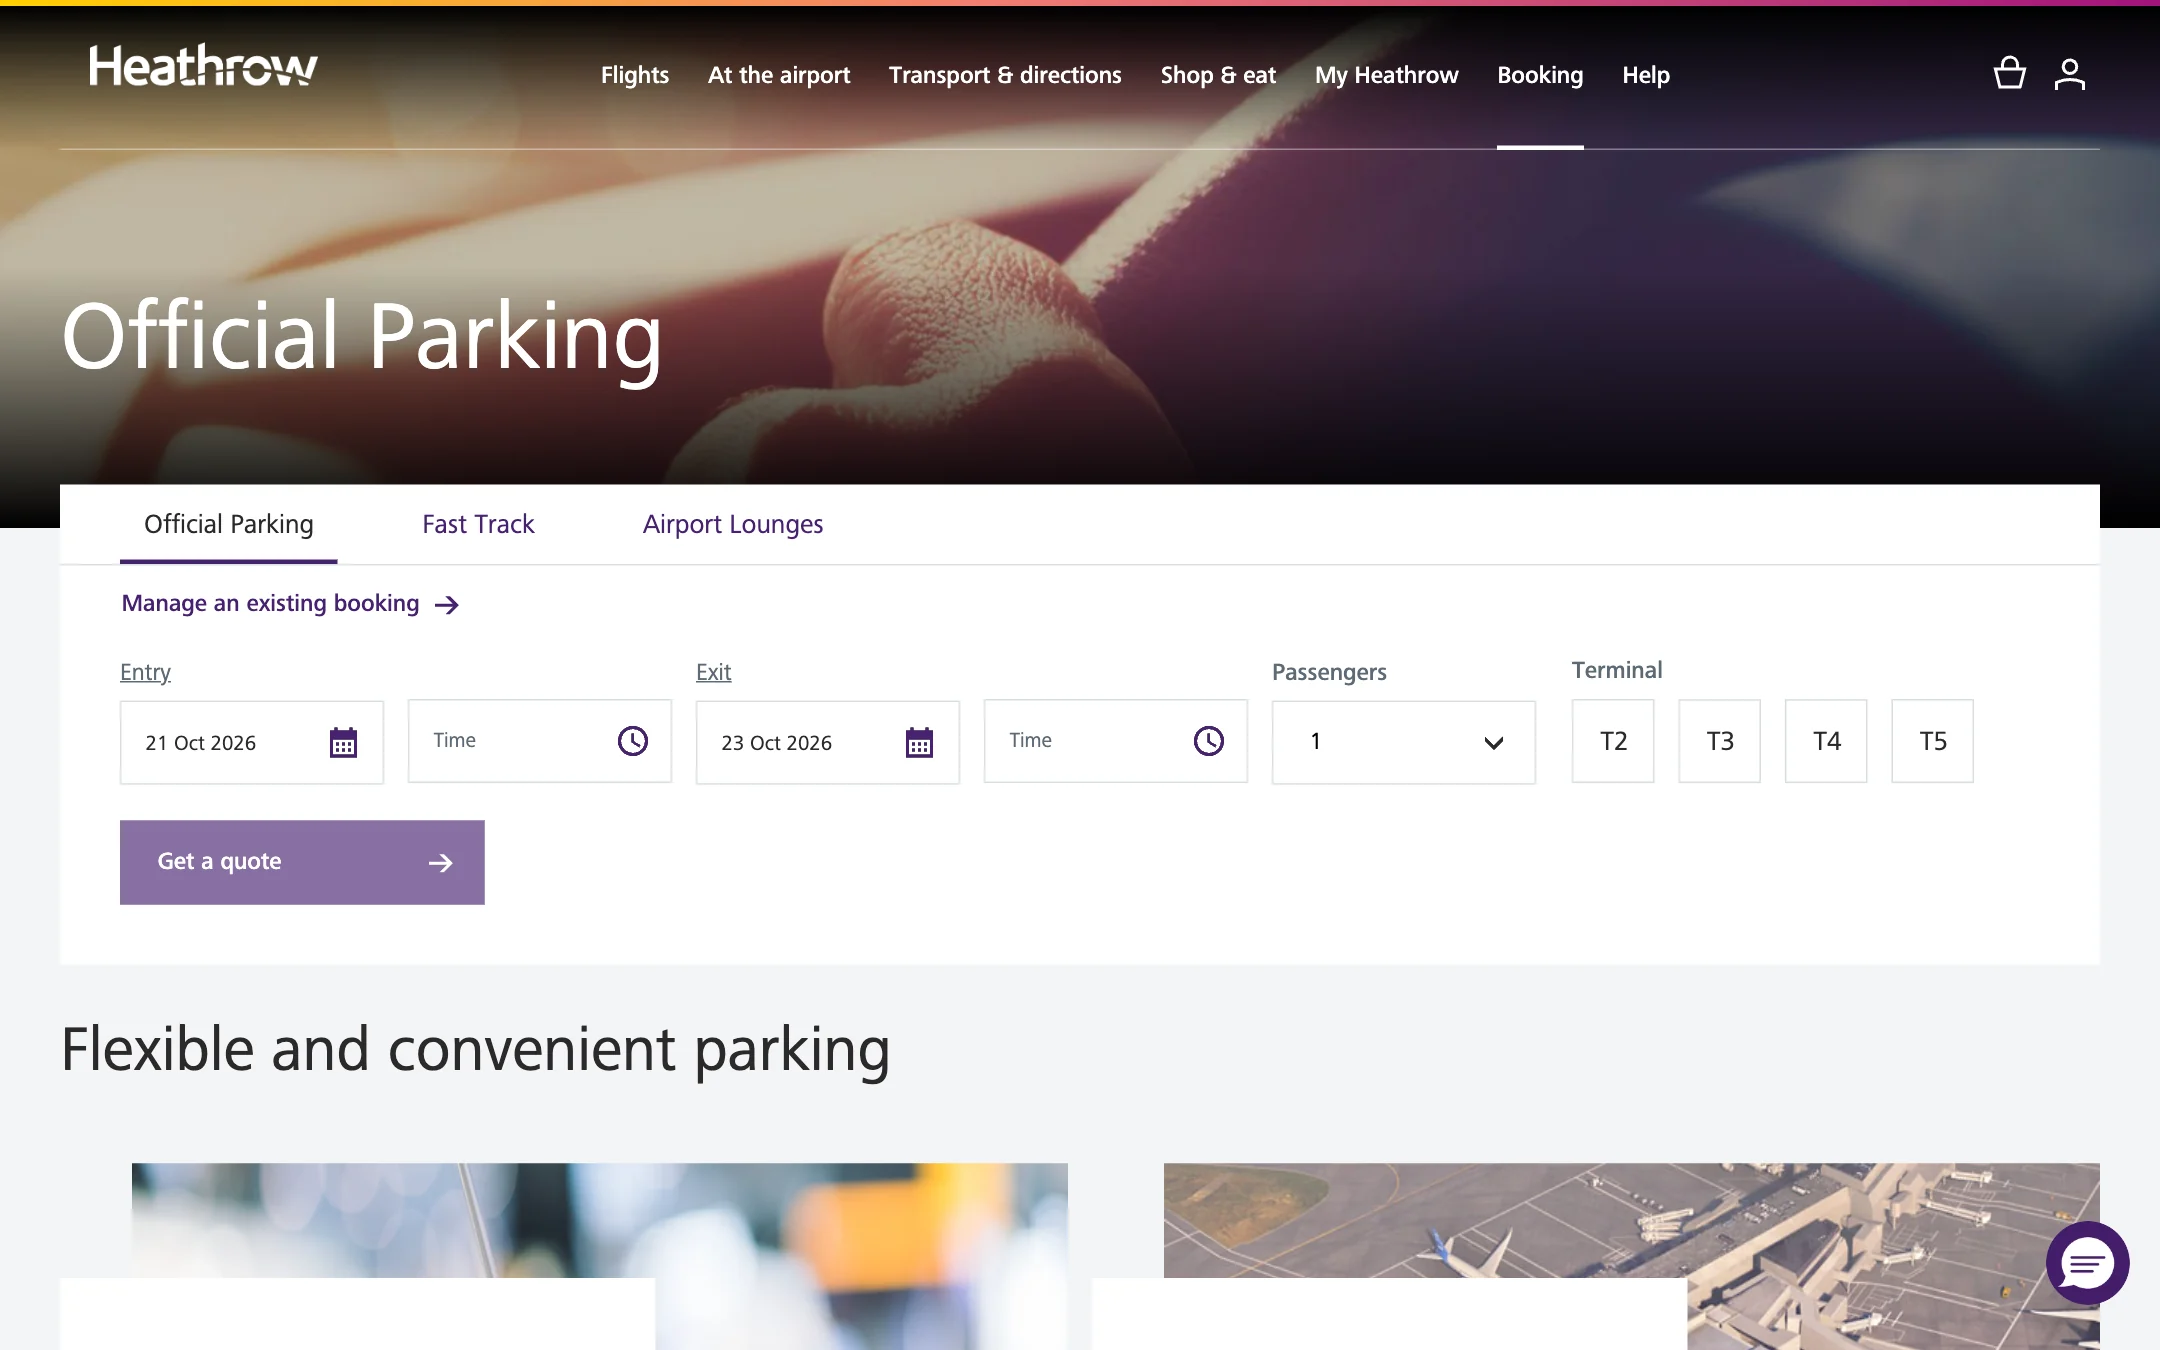This screenshot has width=2160, height=1350.
Task: Open the exit date calendar icon
Action: [x=919, y=742]
